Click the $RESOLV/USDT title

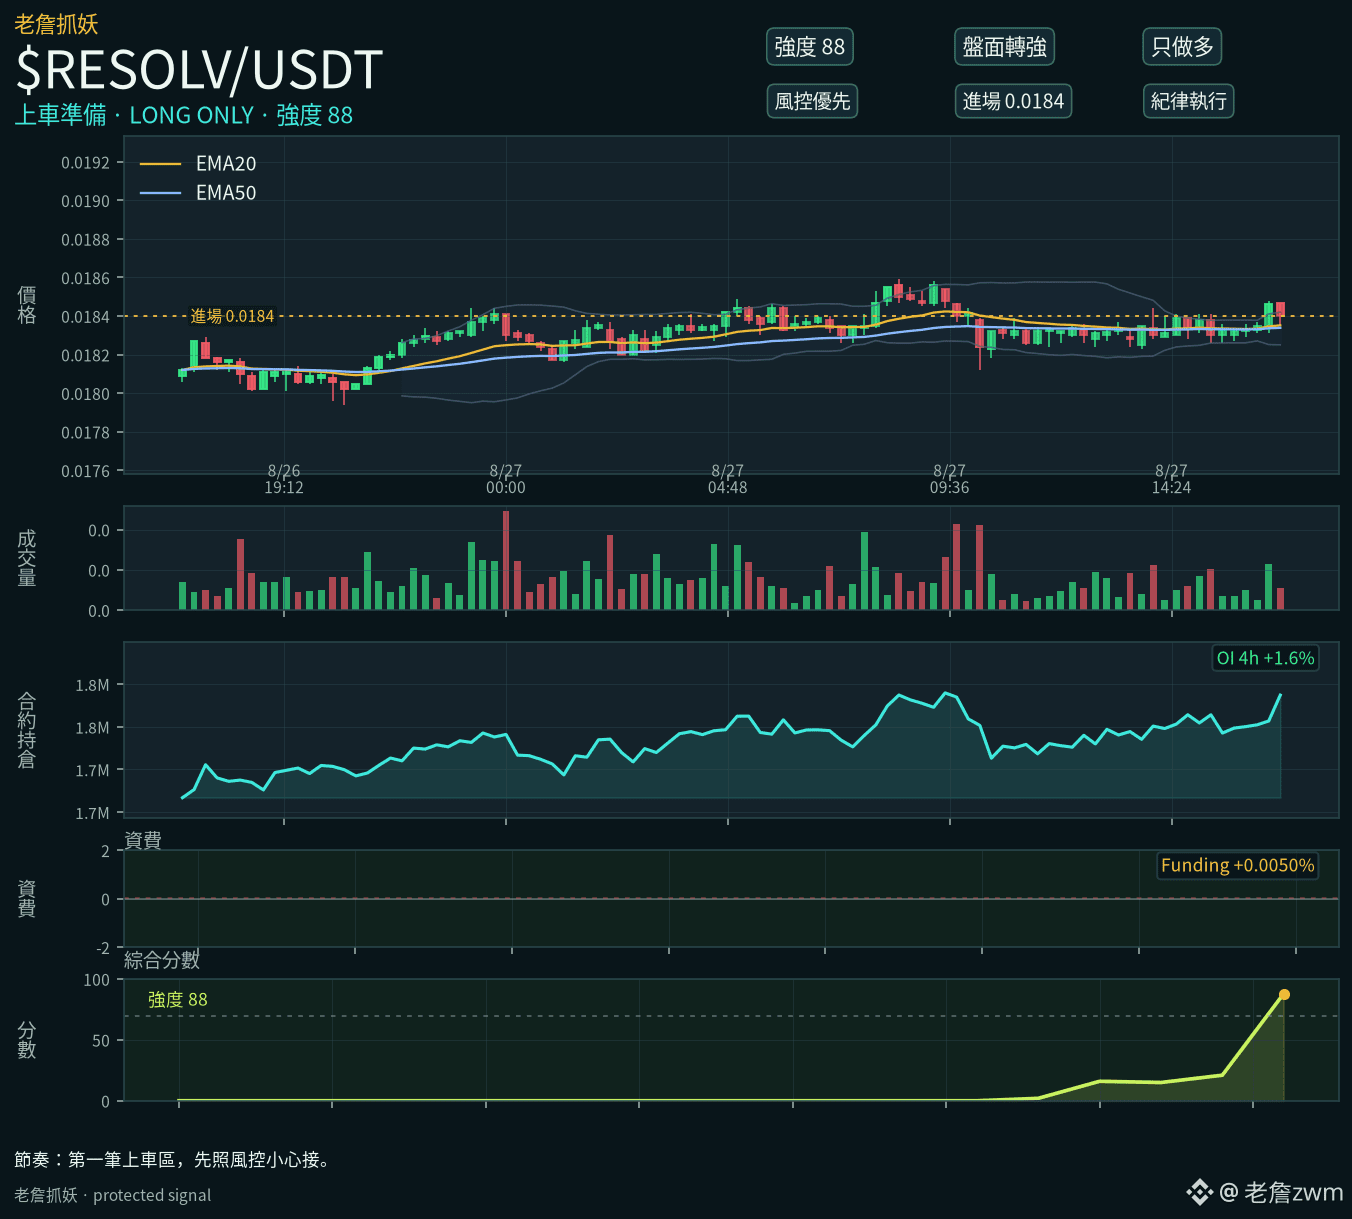click(199, 70)
